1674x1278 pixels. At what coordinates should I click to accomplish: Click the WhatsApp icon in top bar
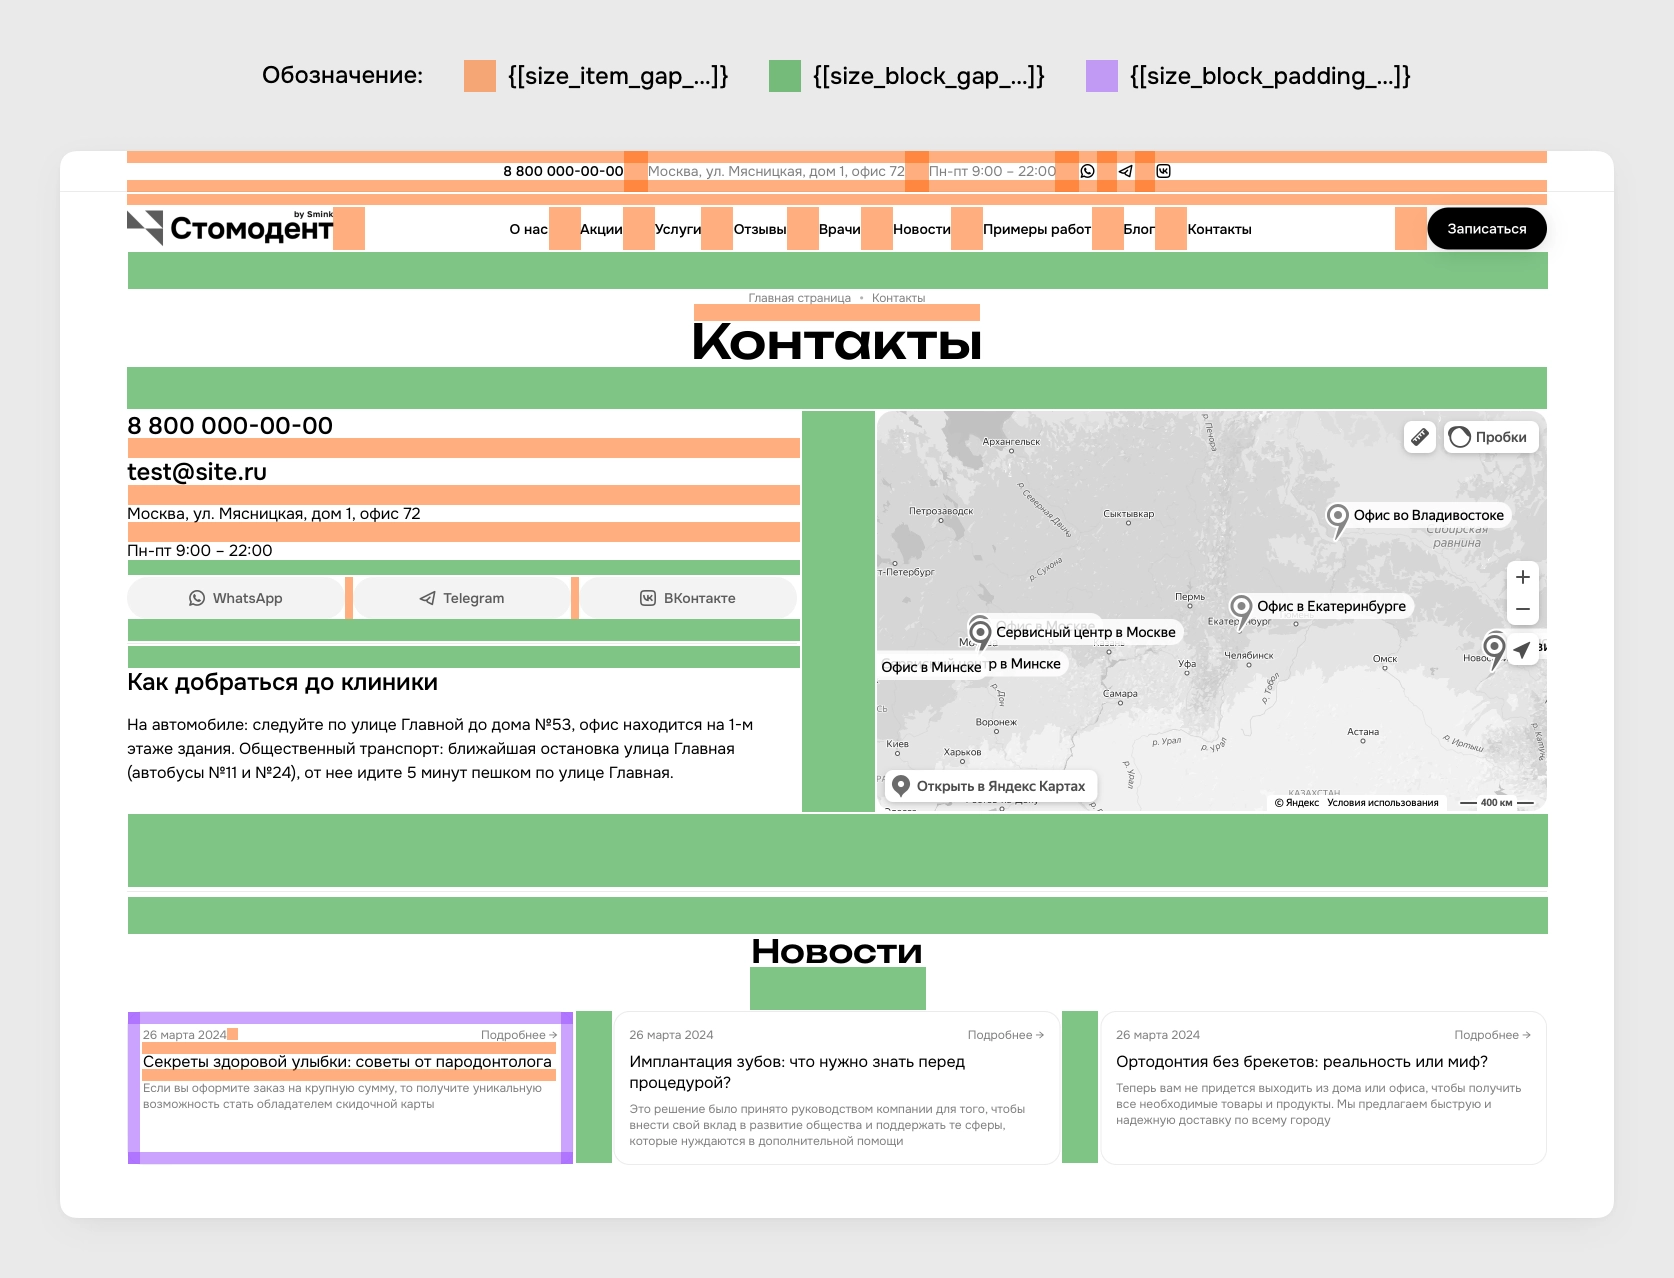point(1088,171)
